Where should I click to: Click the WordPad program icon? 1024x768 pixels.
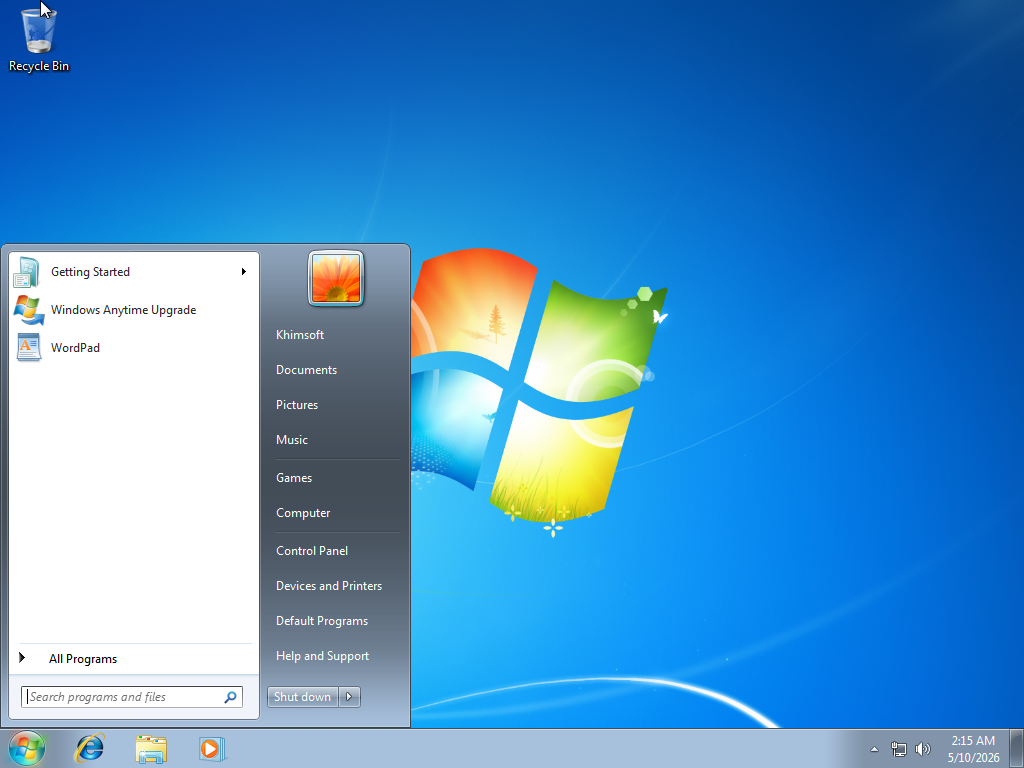[29, 347]
